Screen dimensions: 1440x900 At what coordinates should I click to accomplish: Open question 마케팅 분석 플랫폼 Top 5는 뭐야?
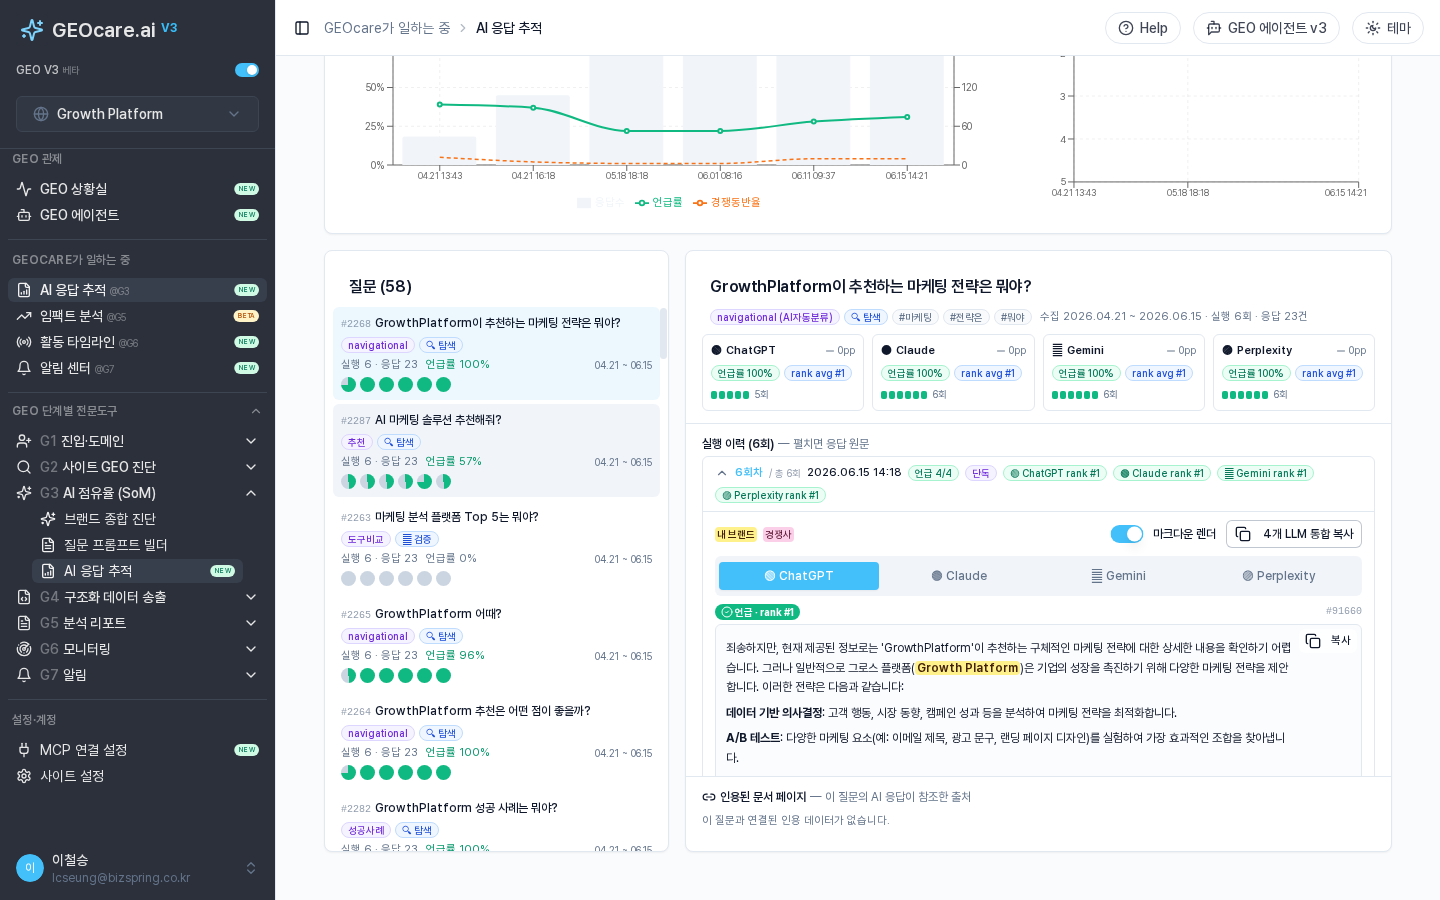(496, 548)
